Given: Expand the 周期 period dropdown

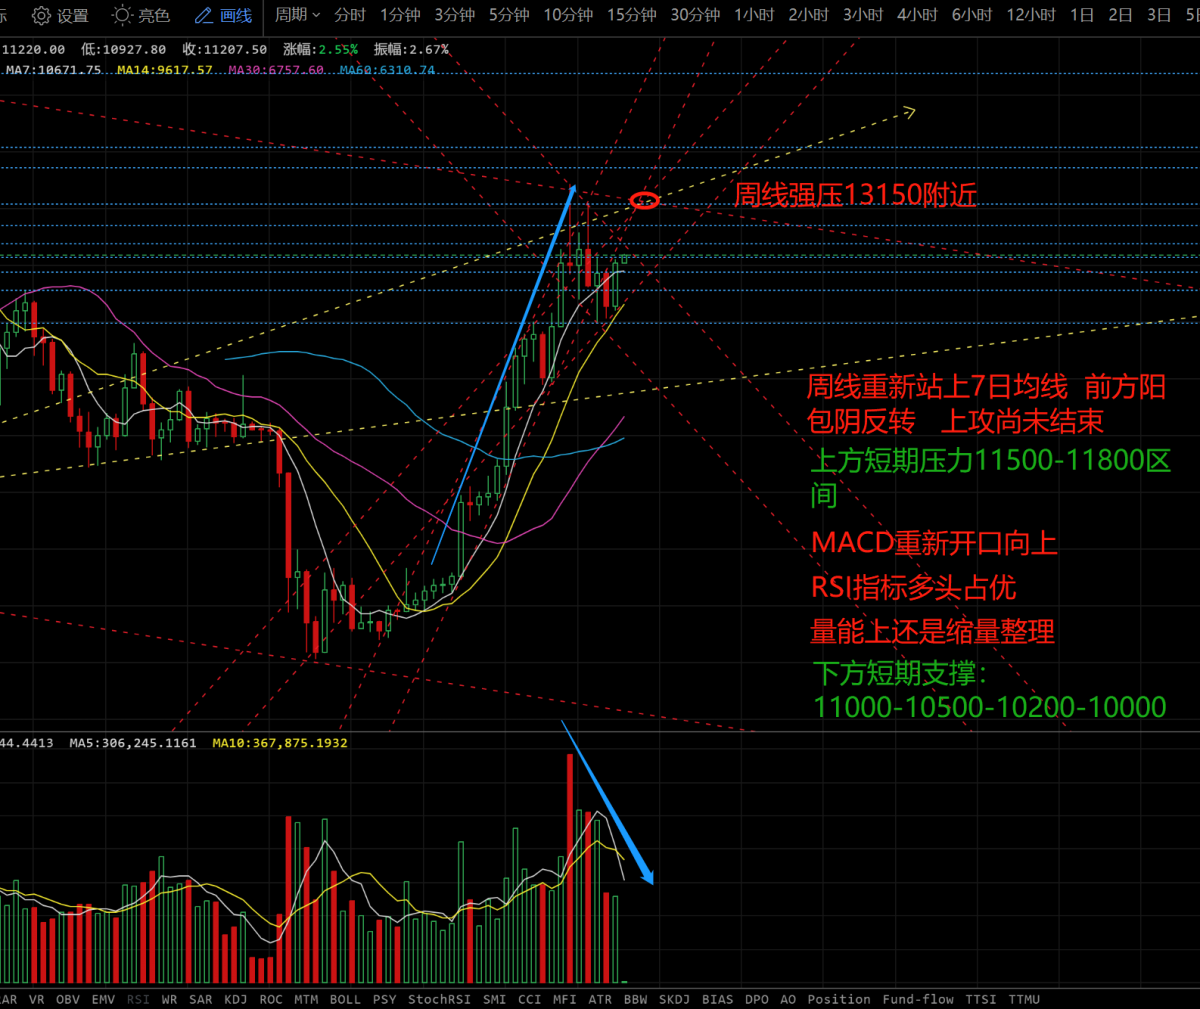Looking at the screenshot, I should (x=297, y=15).
